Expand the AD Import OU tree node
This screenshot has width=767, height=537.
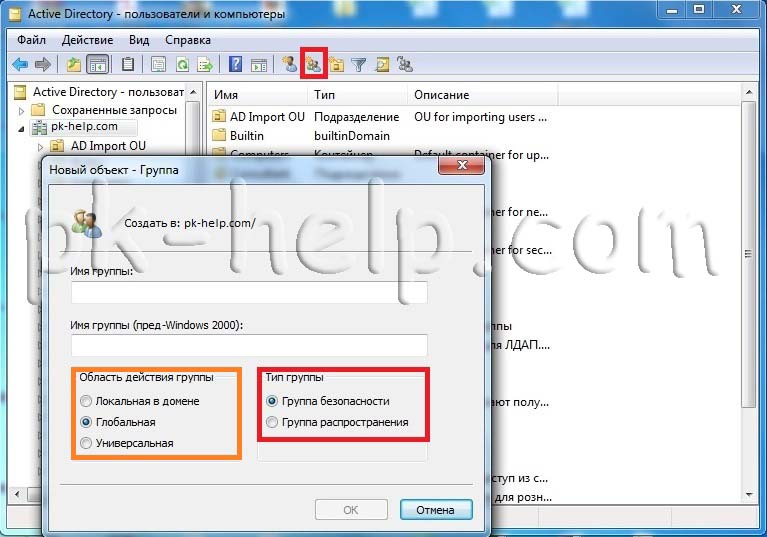(41, 146)
